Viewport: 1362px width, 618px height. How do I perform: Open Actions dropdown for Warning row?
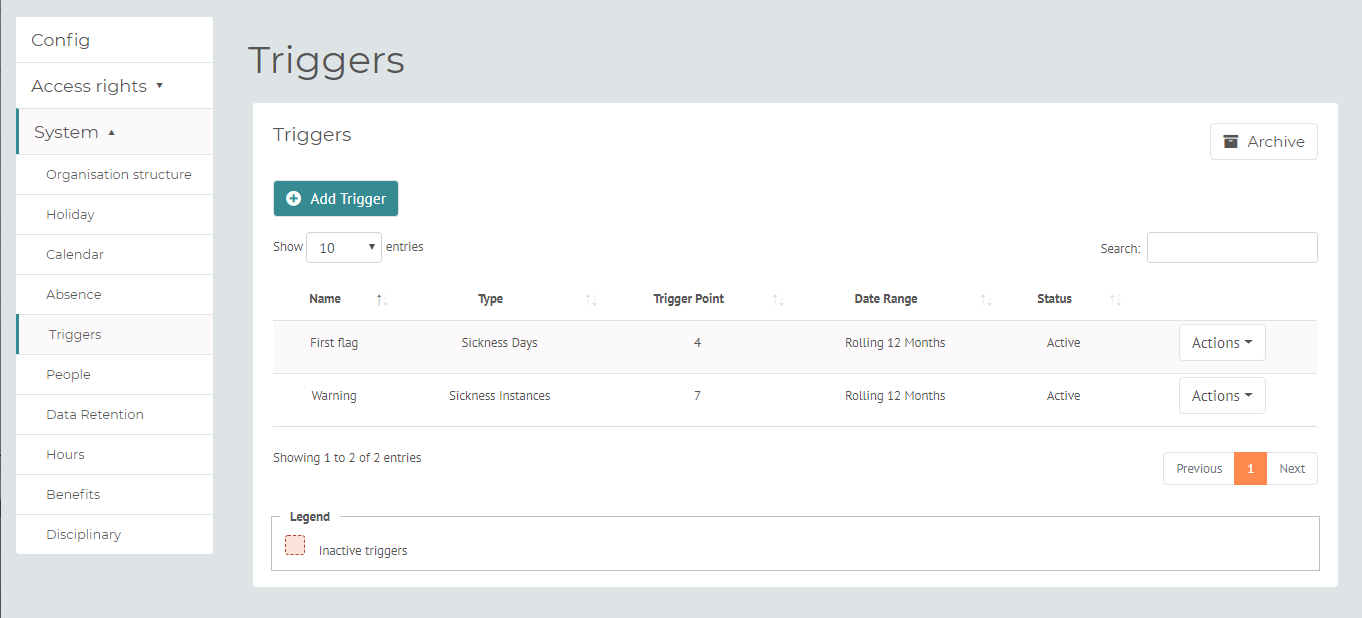click(x=1222, y=396)
